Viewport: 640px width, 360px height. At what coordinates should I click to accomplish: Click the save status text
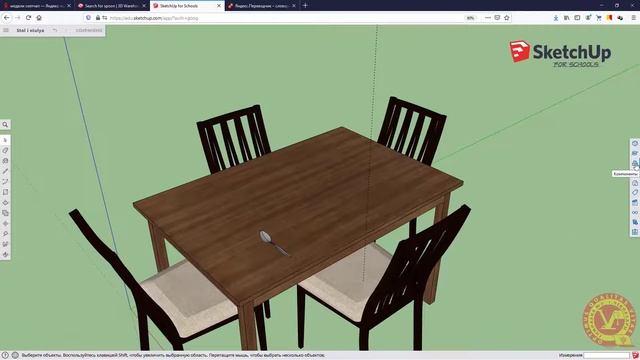coord(89,30)
